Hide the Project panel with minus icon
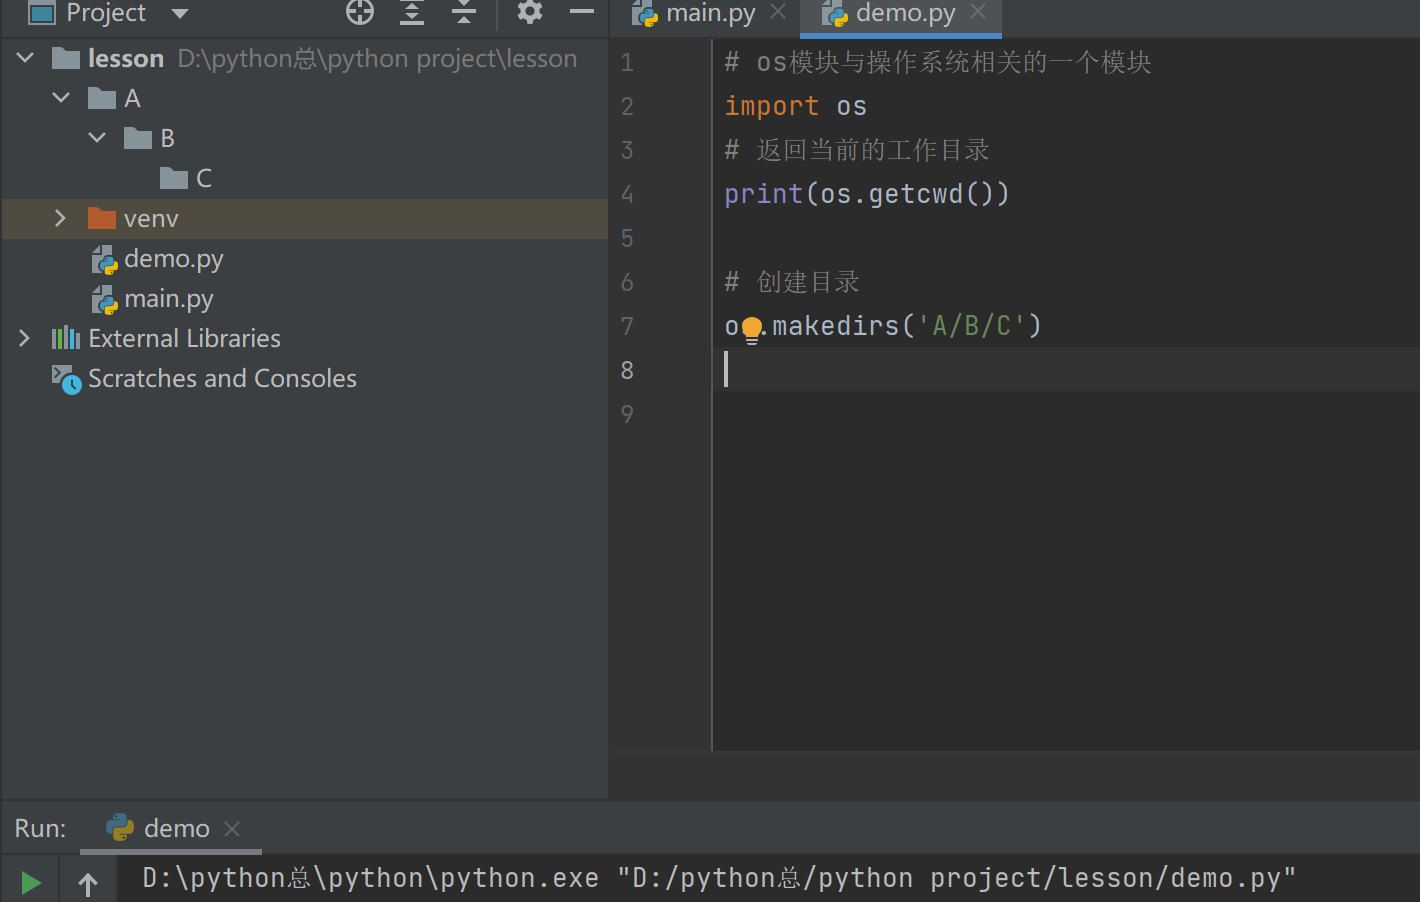Image resolution: width=1420 pixels, height=902 pixels. [582, 12]
